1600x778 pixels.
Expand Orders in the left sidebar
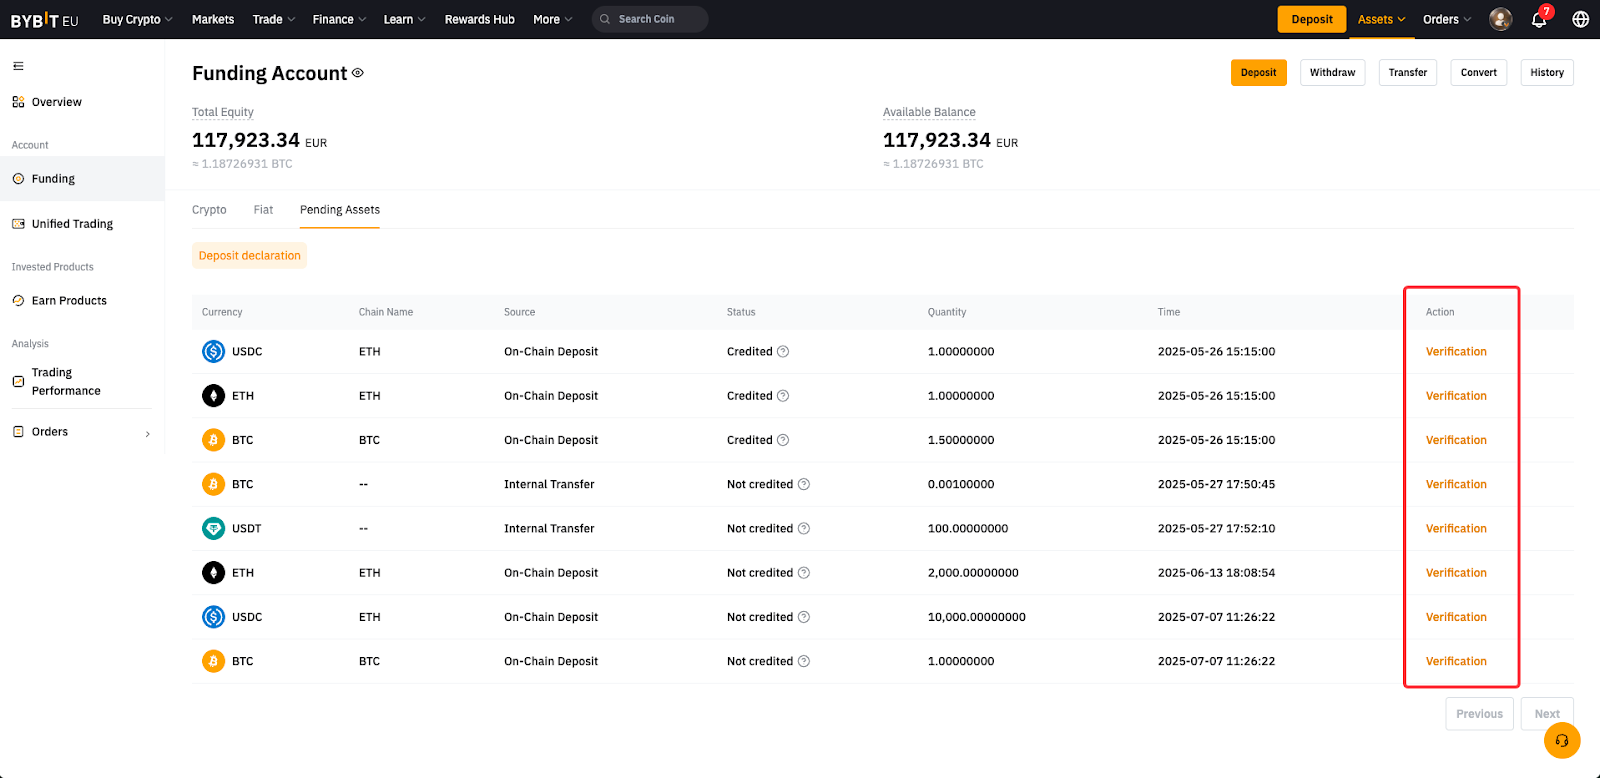click(81, 432)
